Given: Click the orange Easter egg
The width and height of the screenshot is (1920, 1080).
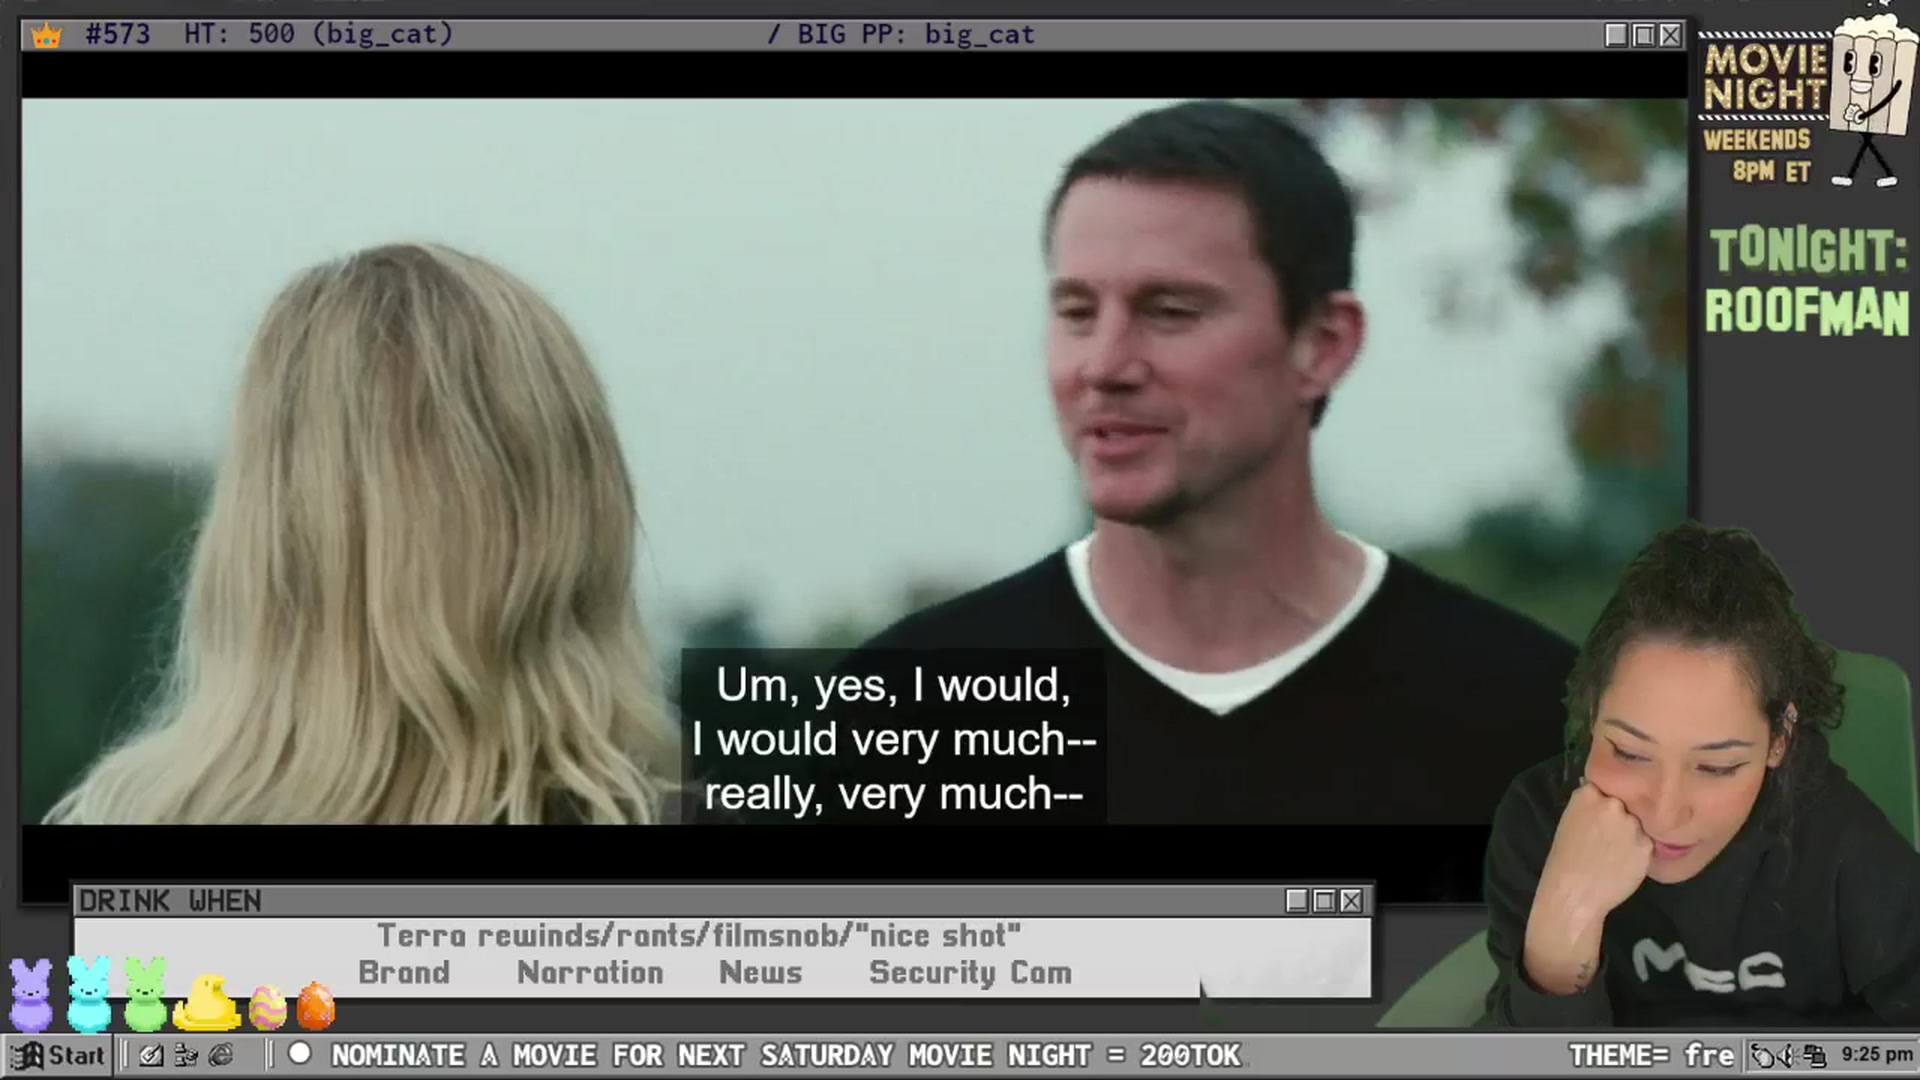Looking at the screenshot, I should [315, 1006].
